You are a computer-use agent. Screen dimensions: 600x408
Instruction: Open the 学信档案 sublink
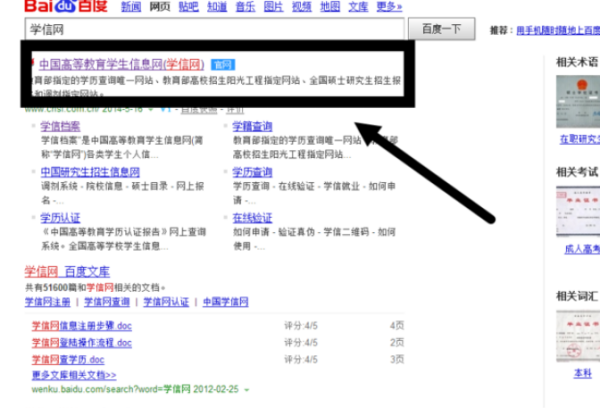[x=60, y=126]
